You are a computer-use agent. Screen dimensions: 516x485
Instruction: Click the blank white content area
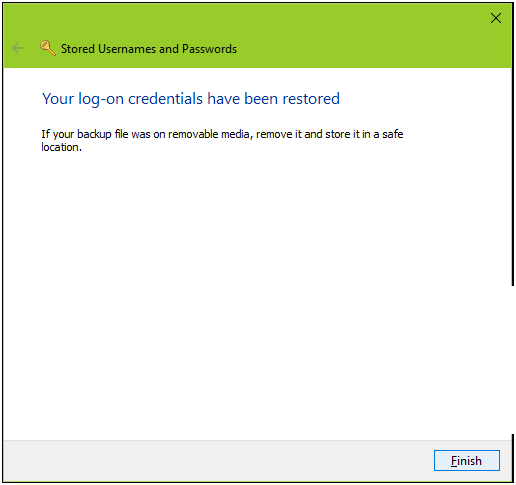(257, 293)
